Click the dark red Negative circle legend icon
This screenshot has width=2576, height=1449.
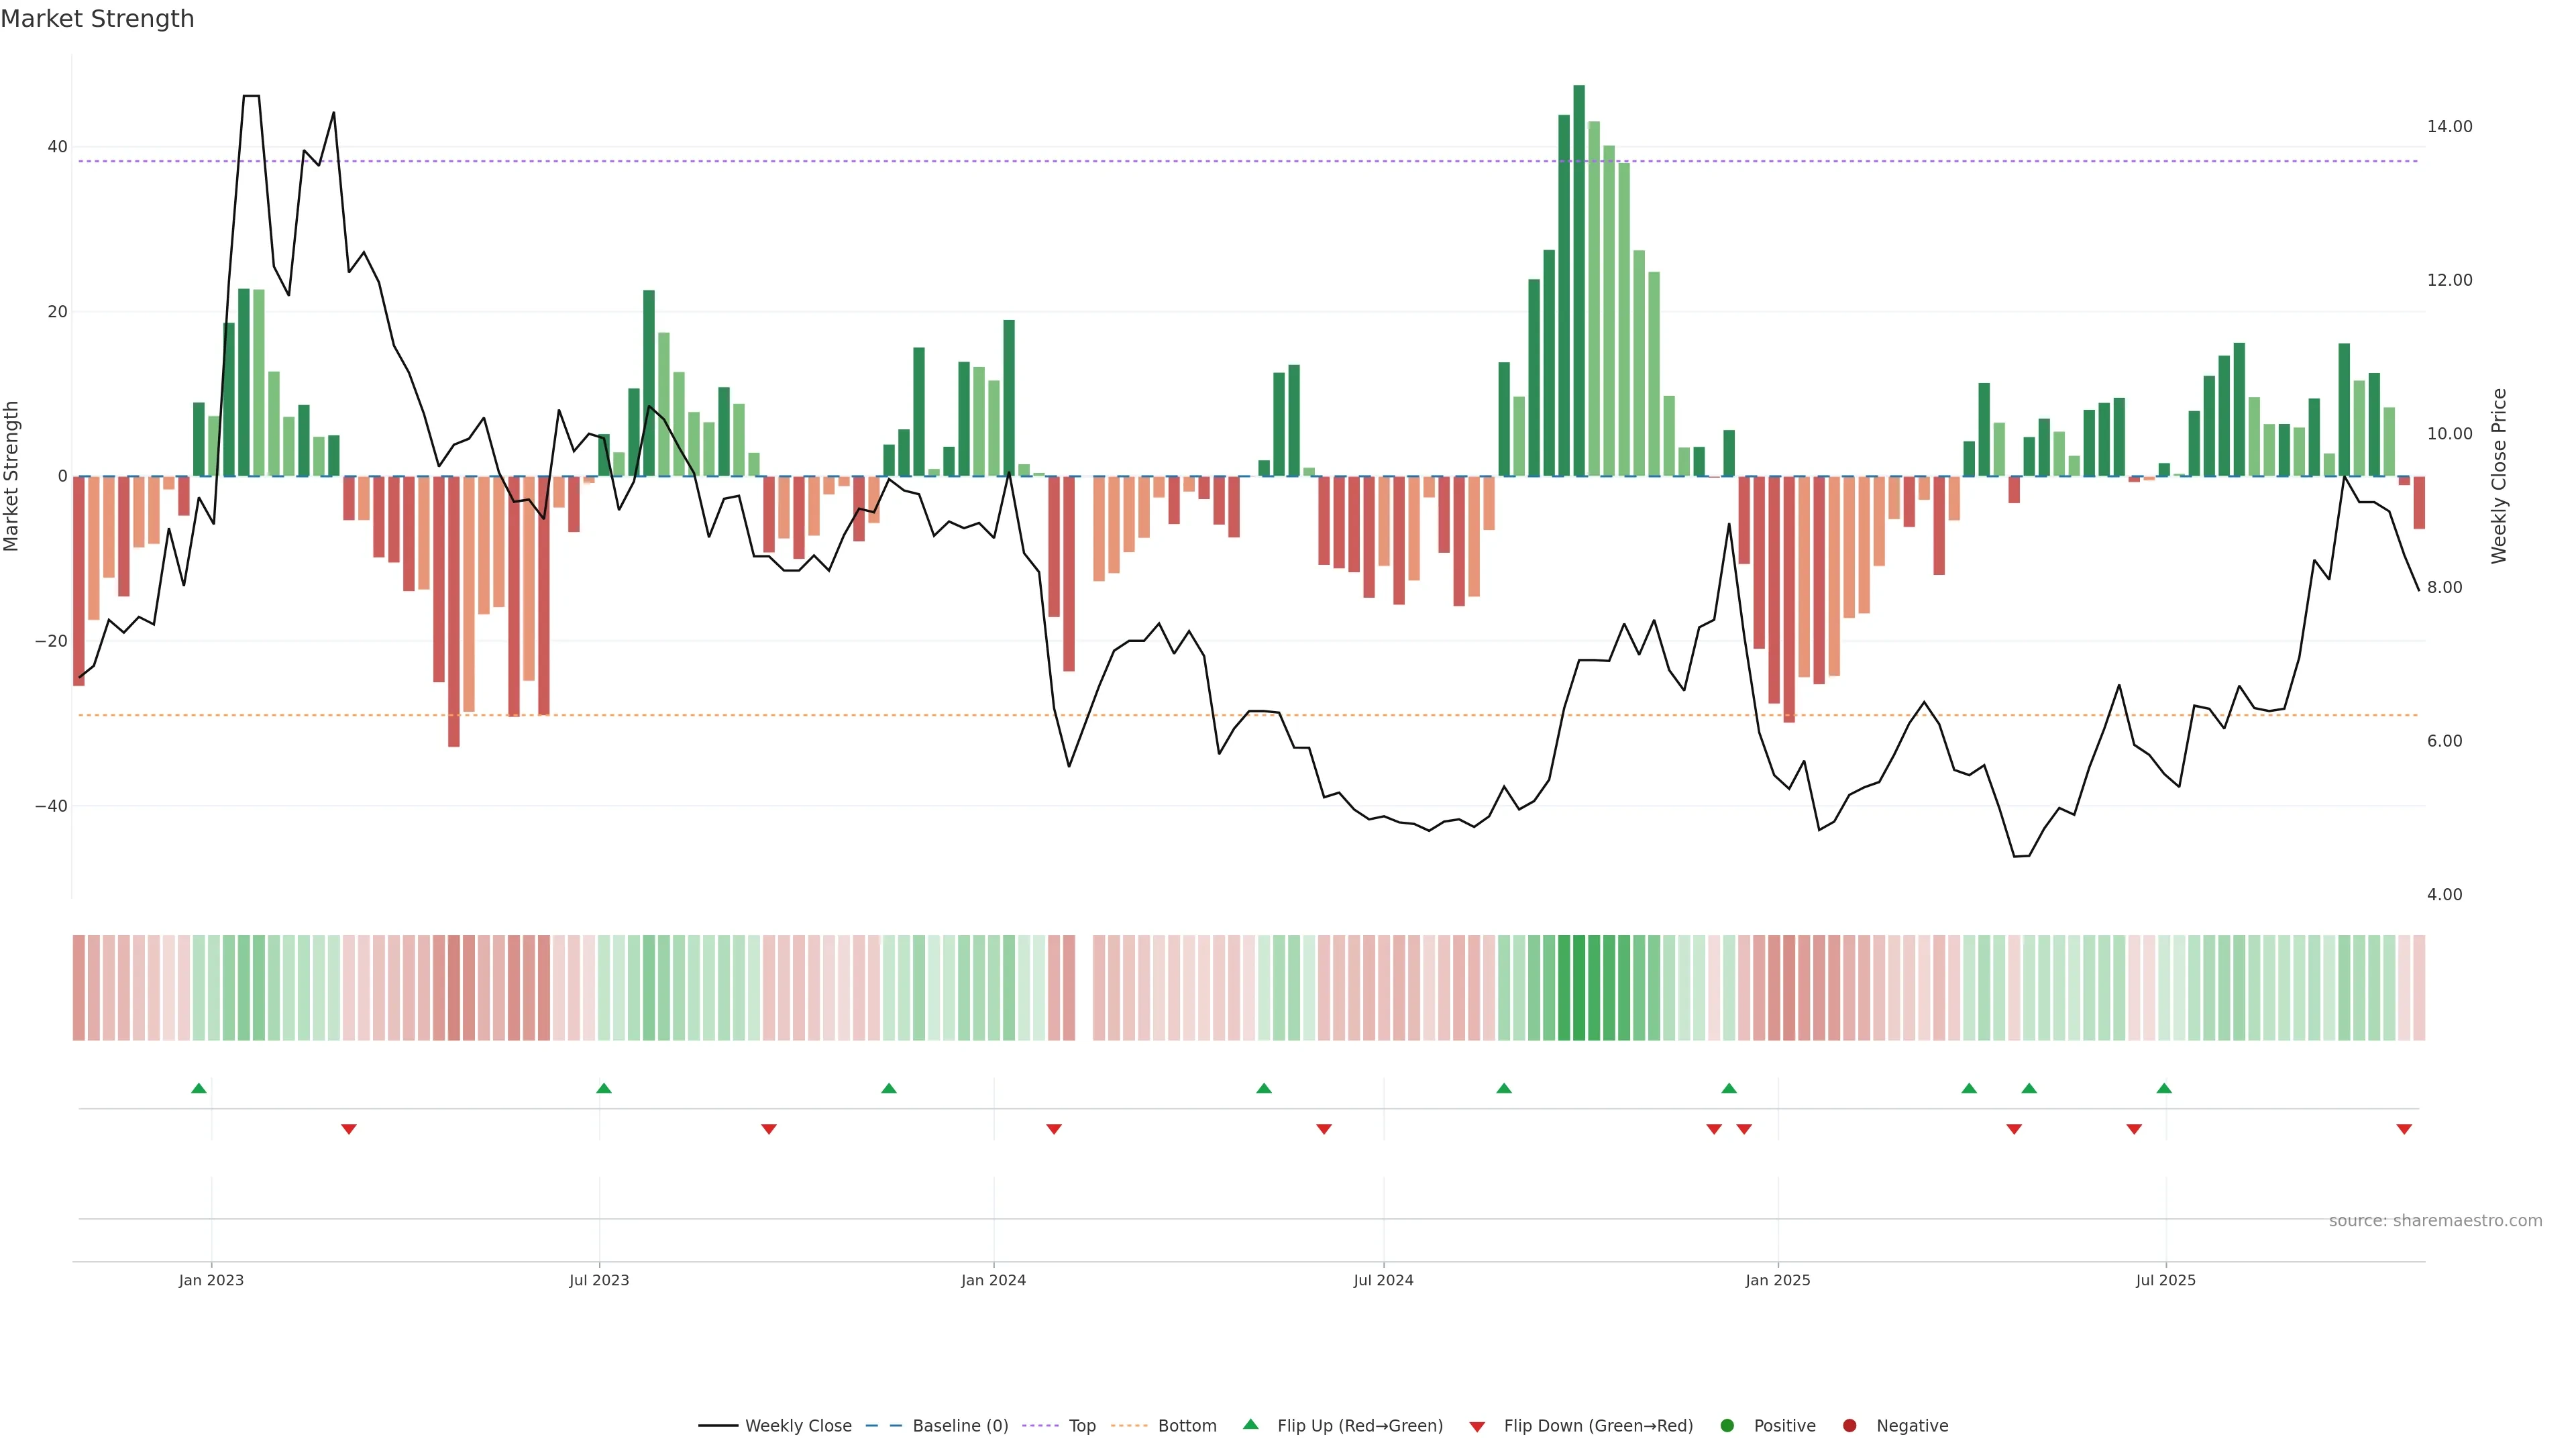pyautogui.click(x=1849, y=1426)
